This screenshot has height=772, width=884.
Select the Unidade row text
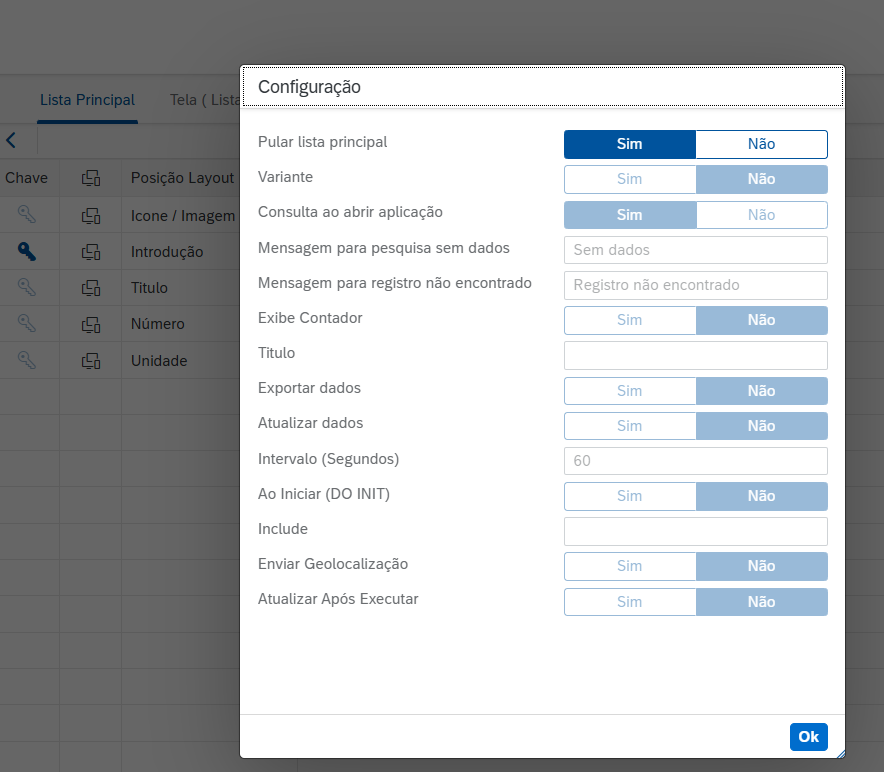point(159,361)
